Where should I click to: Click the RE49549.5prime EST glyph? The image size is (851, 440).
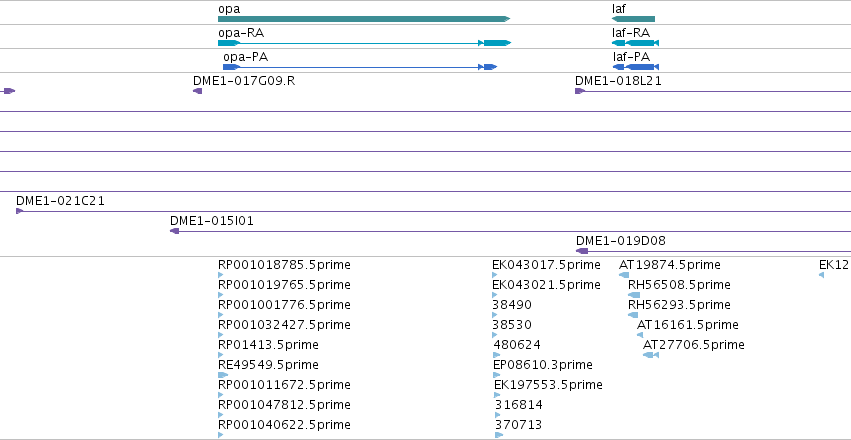(x=223, y=375)
